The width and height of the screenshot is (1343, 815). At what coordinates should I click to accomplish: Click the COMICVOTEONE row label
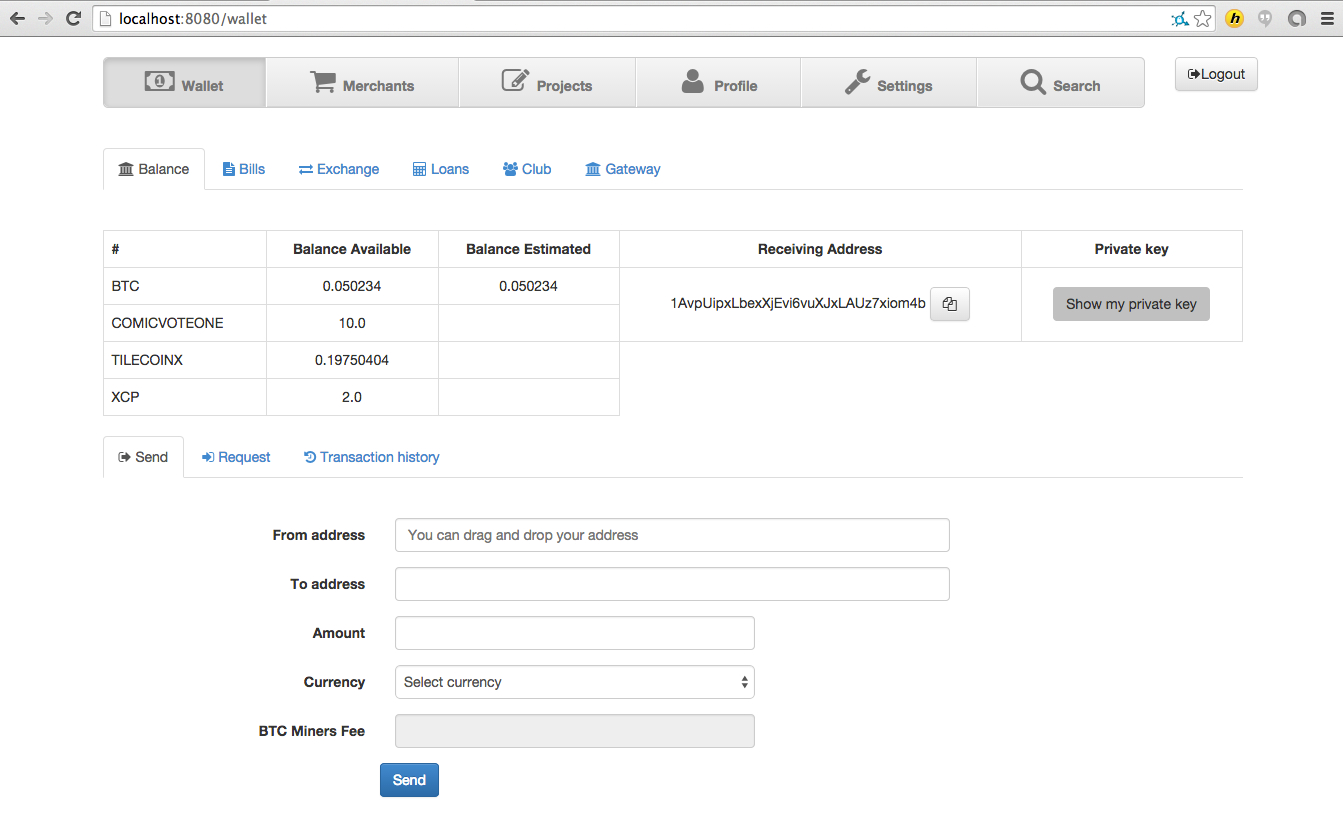168,323
